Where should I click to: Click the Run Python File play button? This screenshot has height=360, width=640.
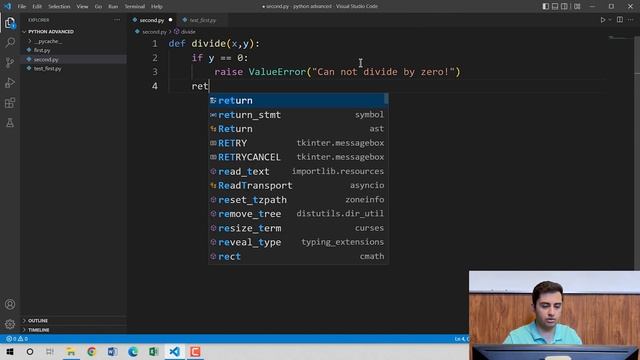(602, 20)
